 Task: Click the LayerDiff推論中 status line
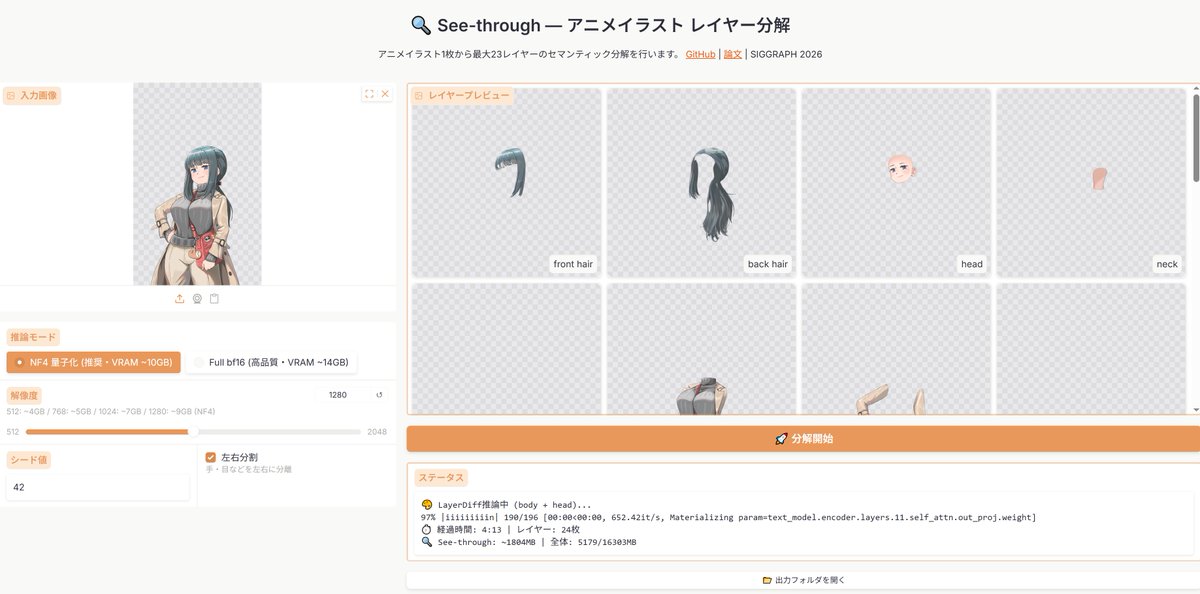(x=506, y=504)
